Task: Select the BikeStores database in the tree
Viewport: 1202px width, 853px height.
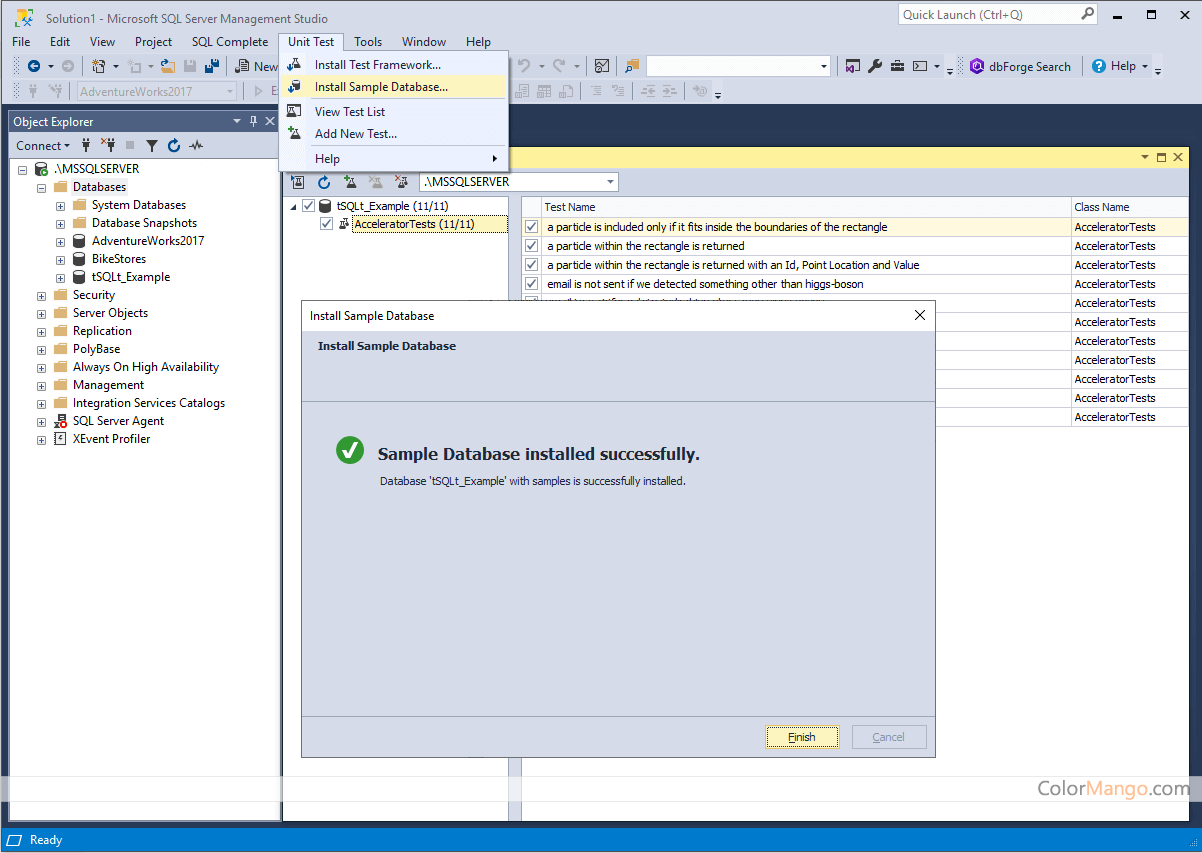Action: [x=118, y=259]
